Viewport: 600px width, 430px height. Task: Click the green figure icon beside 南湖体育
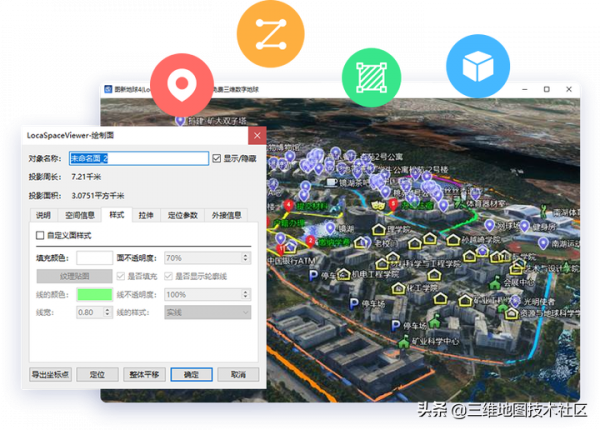coord(544,210)
